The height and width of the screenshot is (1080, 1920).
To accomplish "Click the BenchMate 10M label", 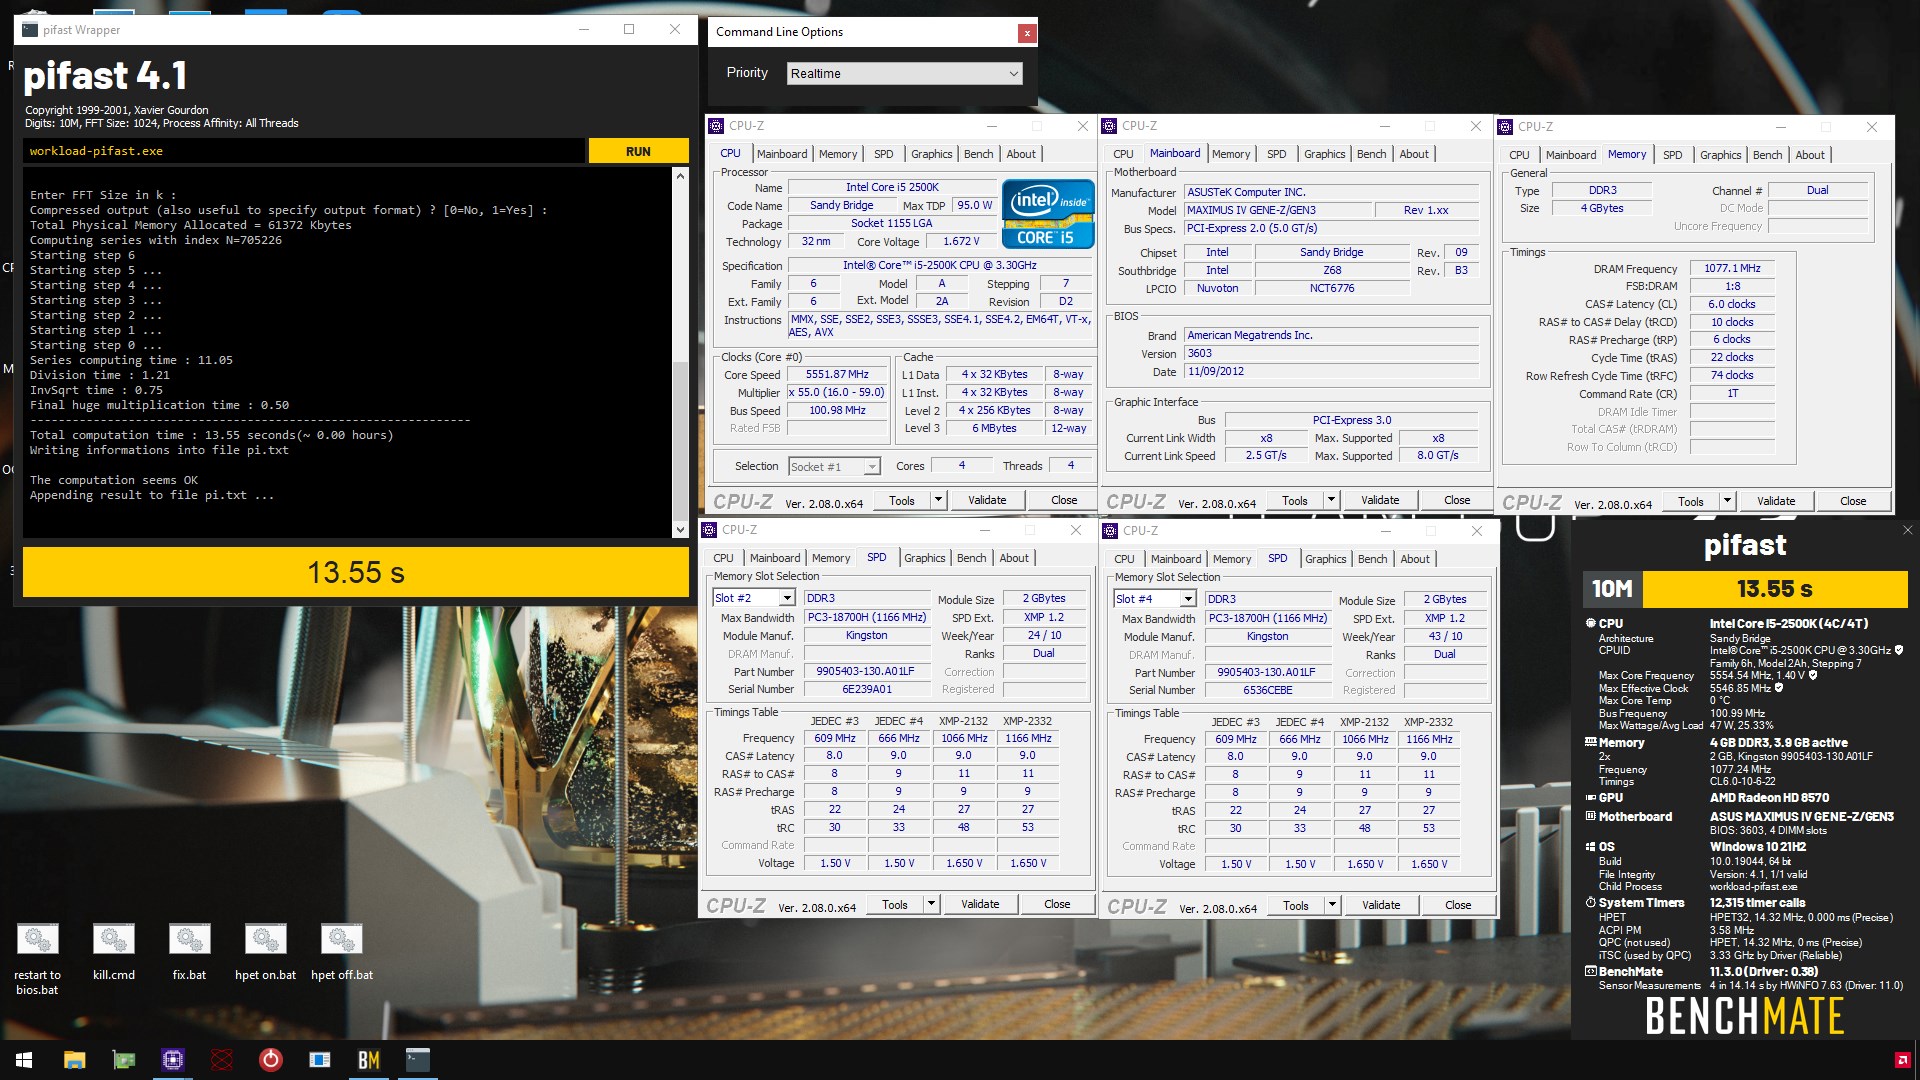I will (1612, 589).
